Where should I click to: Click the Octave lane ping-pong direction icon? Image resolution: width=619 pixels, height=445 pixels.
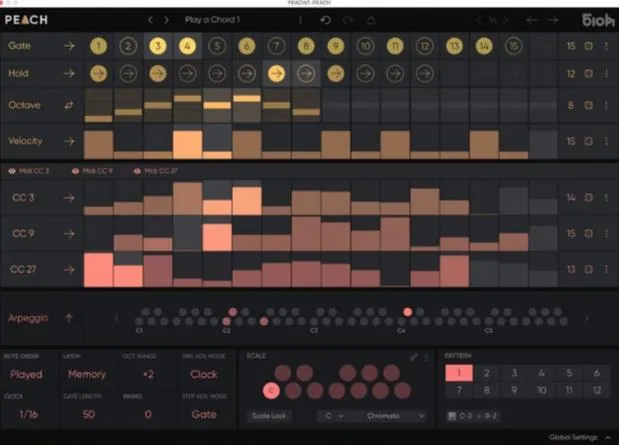pyautogui.click(x=70, y=105)
